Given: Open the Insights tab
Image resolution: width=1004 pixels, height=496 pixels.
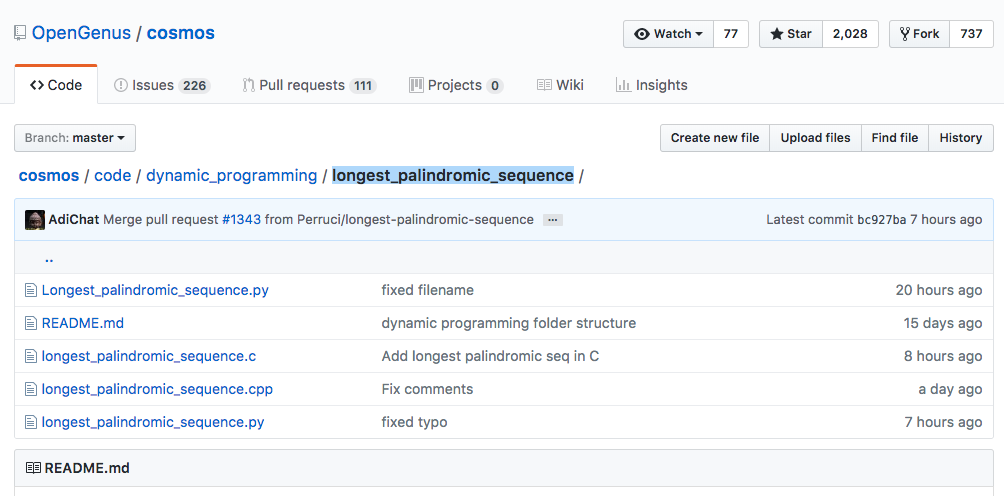Looking at the screenshot, I should pyautogui.click(x=651, y=85).
